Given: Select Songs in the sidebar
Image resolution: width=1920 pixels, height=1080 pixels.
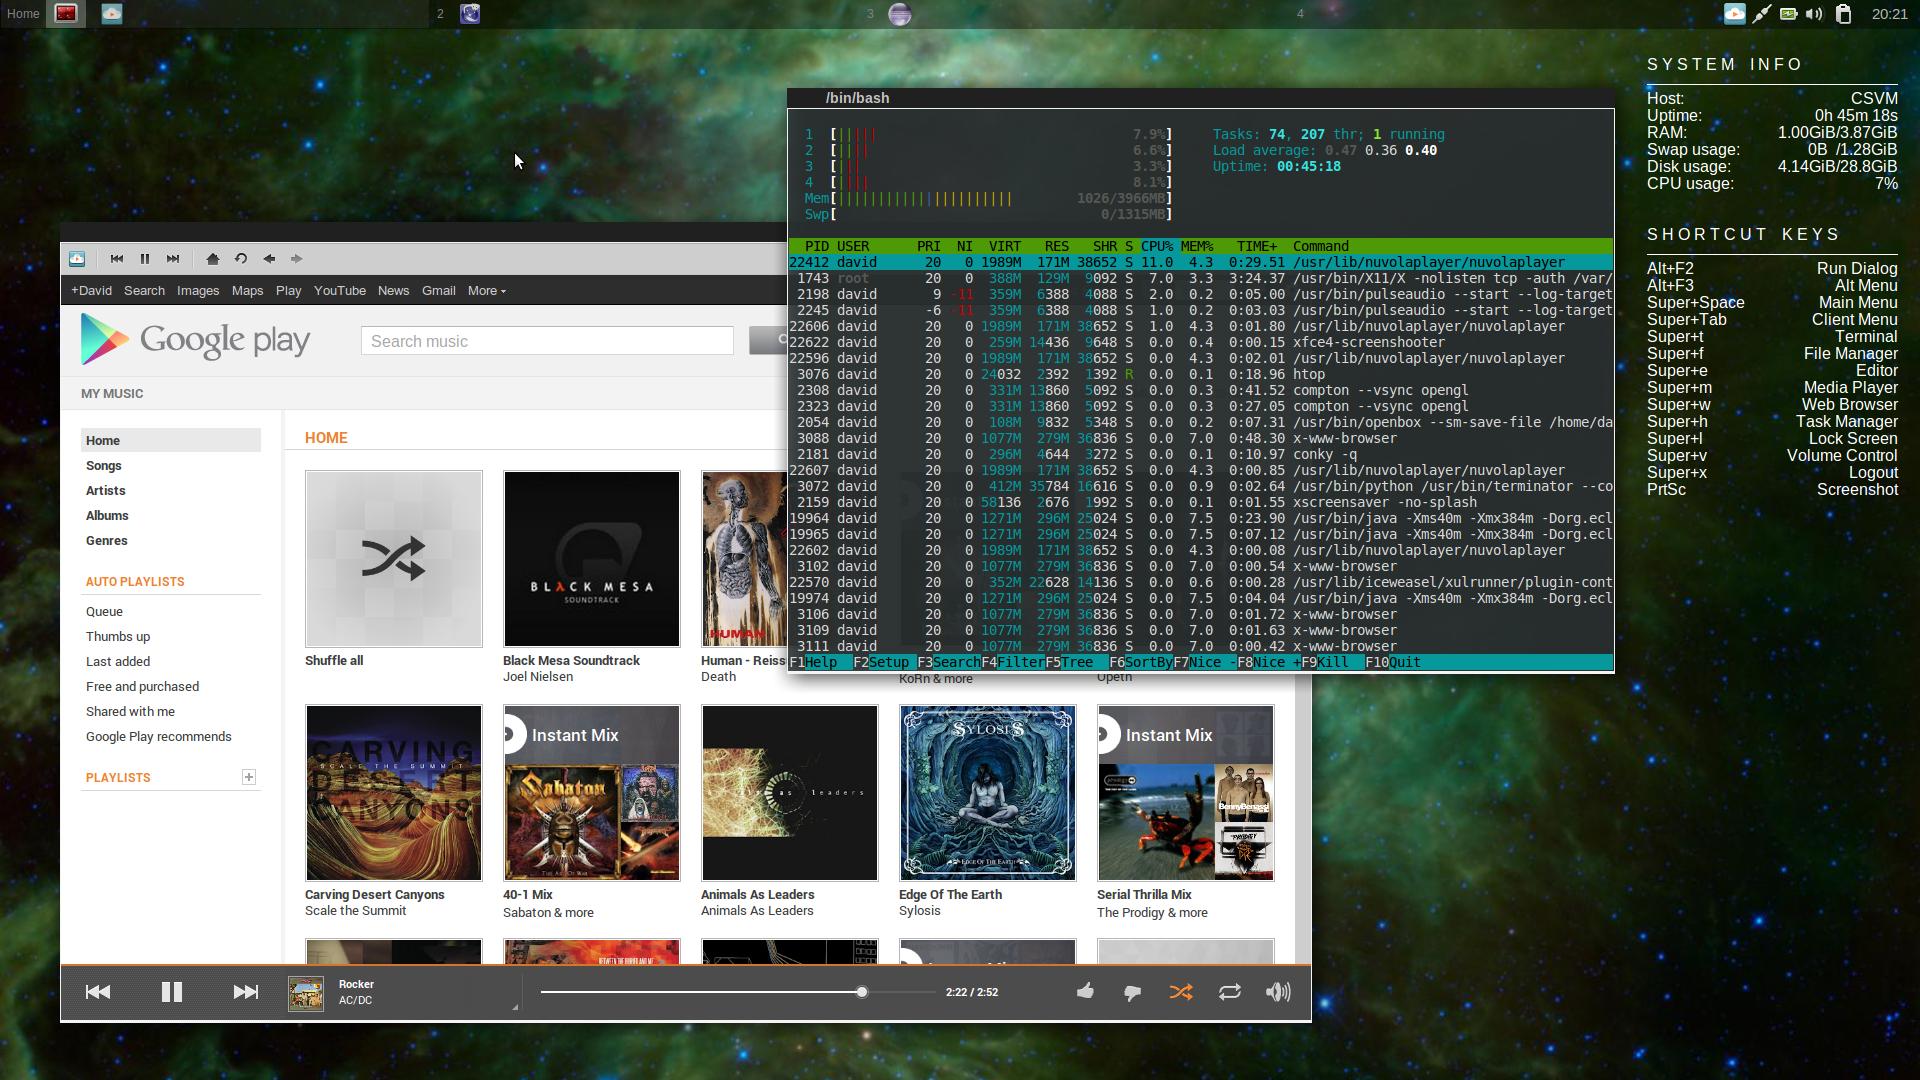Looking at the screenshot, I should pos(104,466).
